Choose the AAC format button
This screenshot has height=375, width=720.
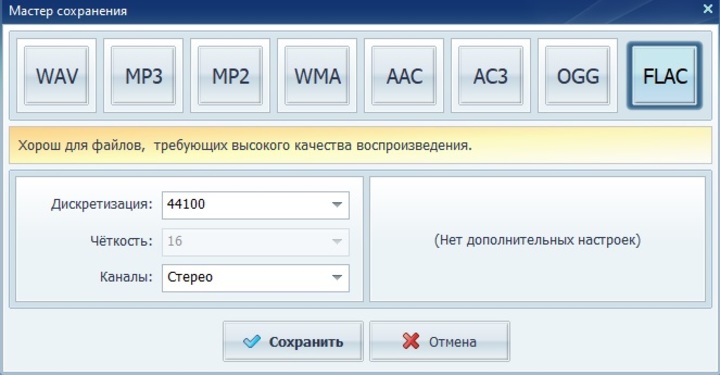click(x=404, y=76)
